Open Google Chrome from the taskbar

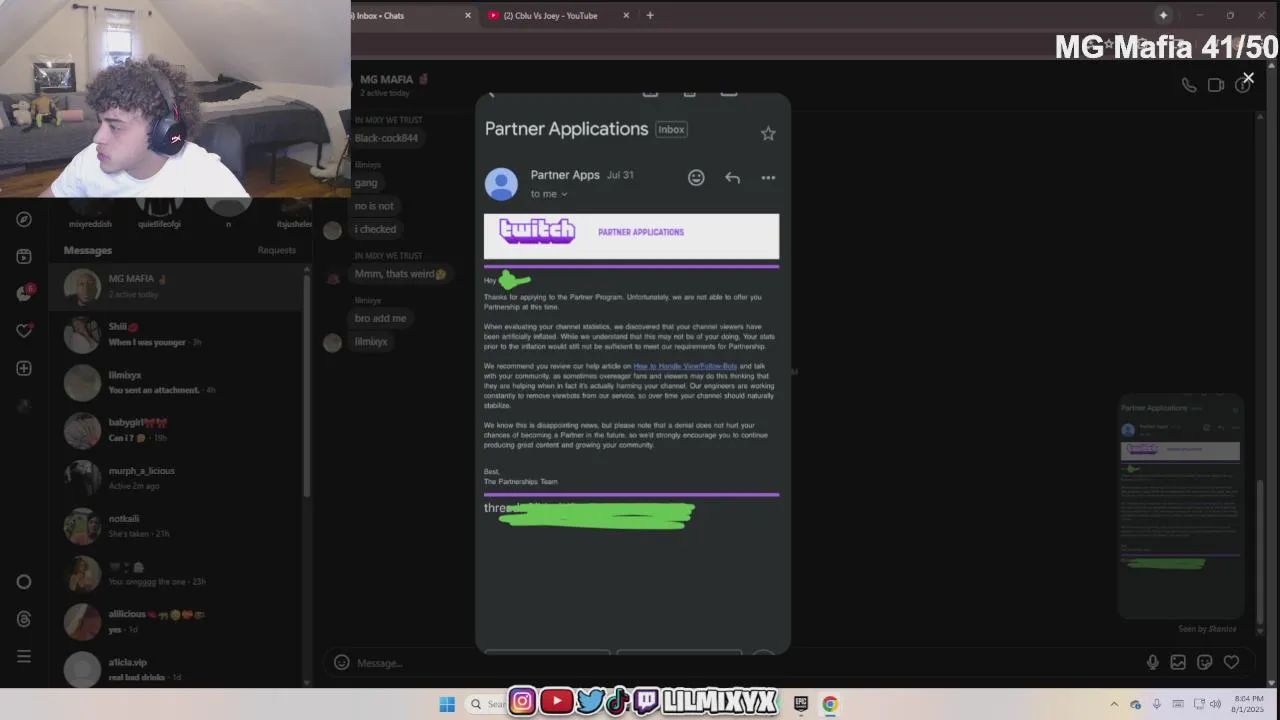830,704
